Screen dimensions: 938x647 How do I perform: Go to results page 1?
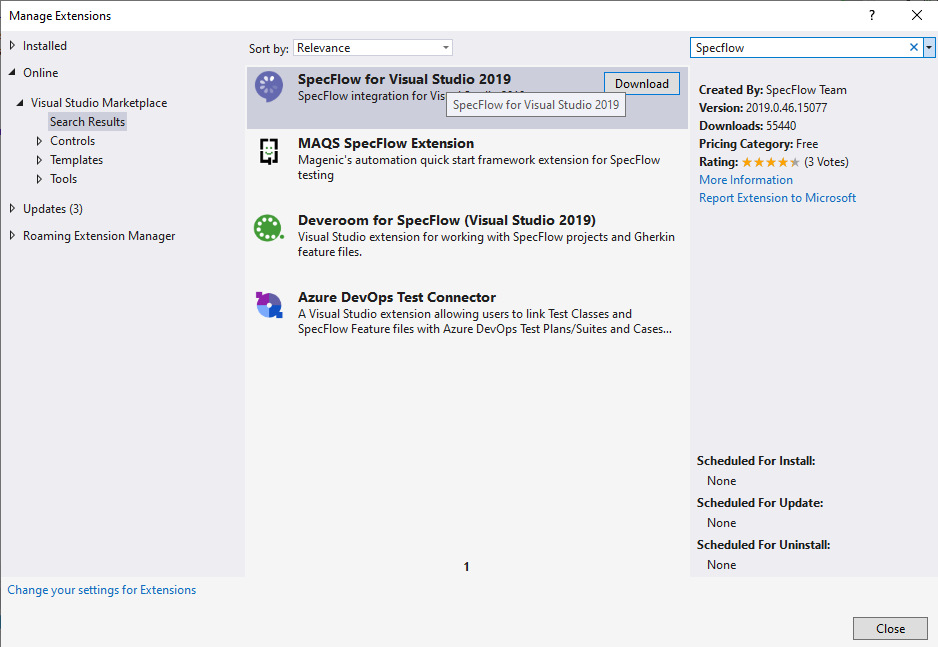(467, 567)
